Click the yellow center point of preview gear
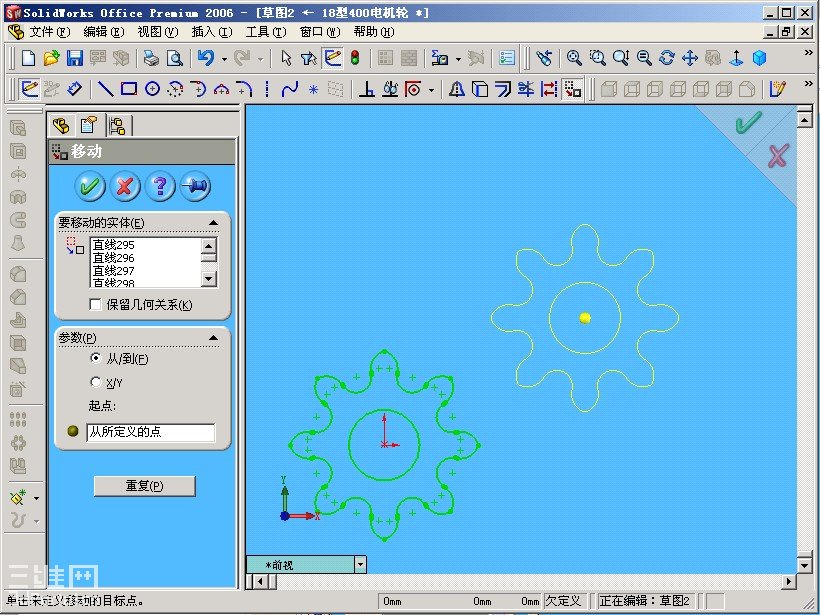820x615 pixels. pos(585,317)
